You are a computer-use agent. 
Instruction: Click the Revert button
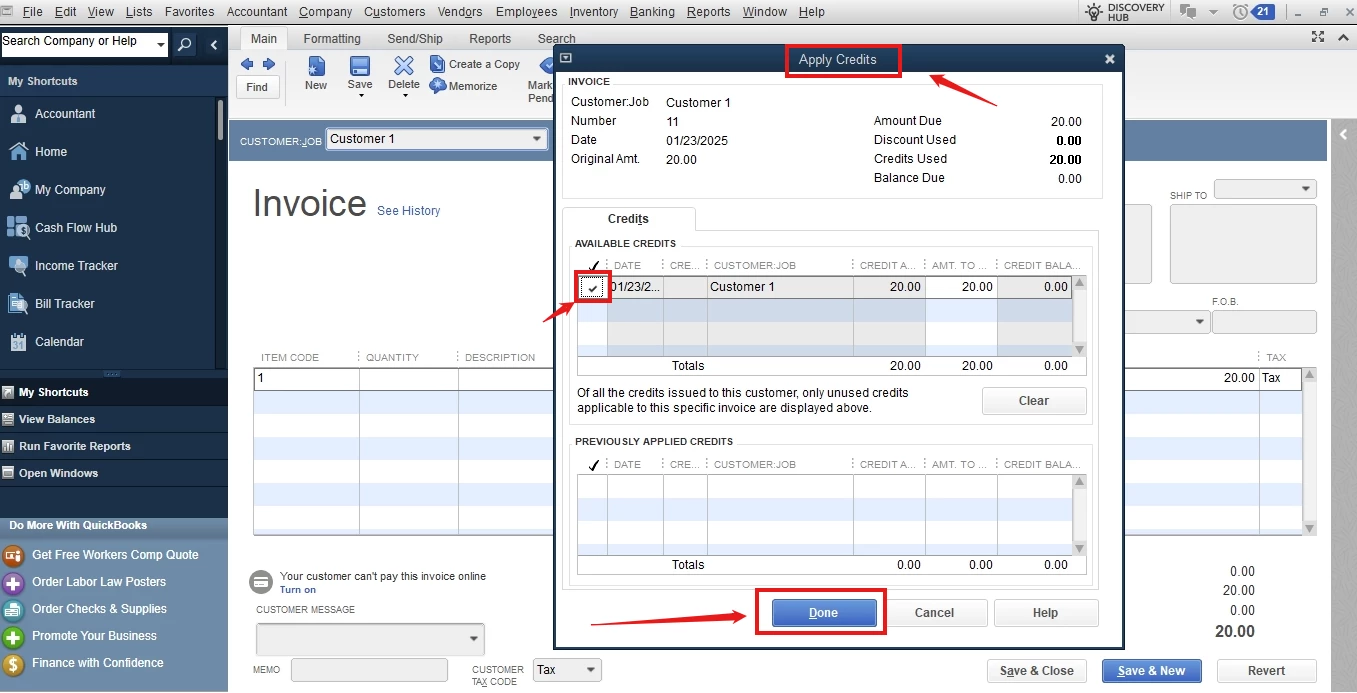point(1266,671)
